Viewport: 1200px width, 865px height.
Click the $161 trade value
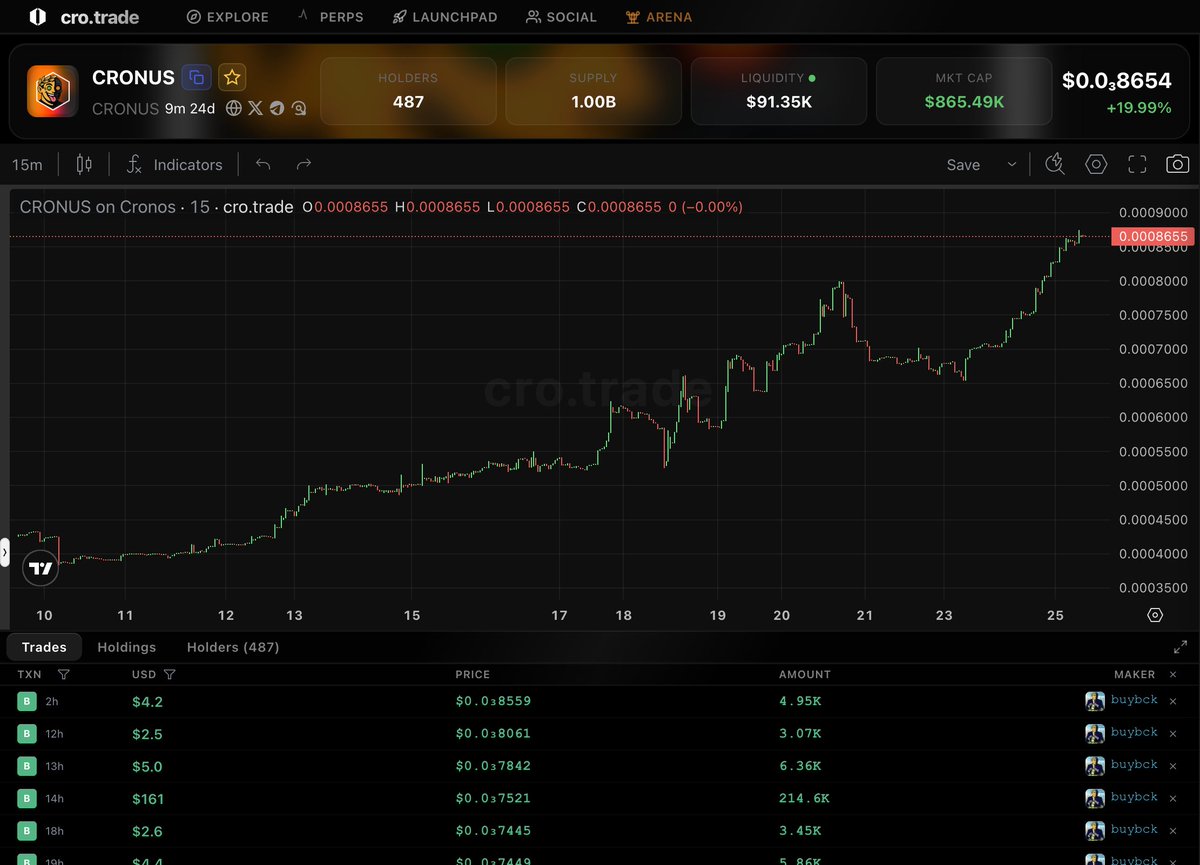click(148, 799)
